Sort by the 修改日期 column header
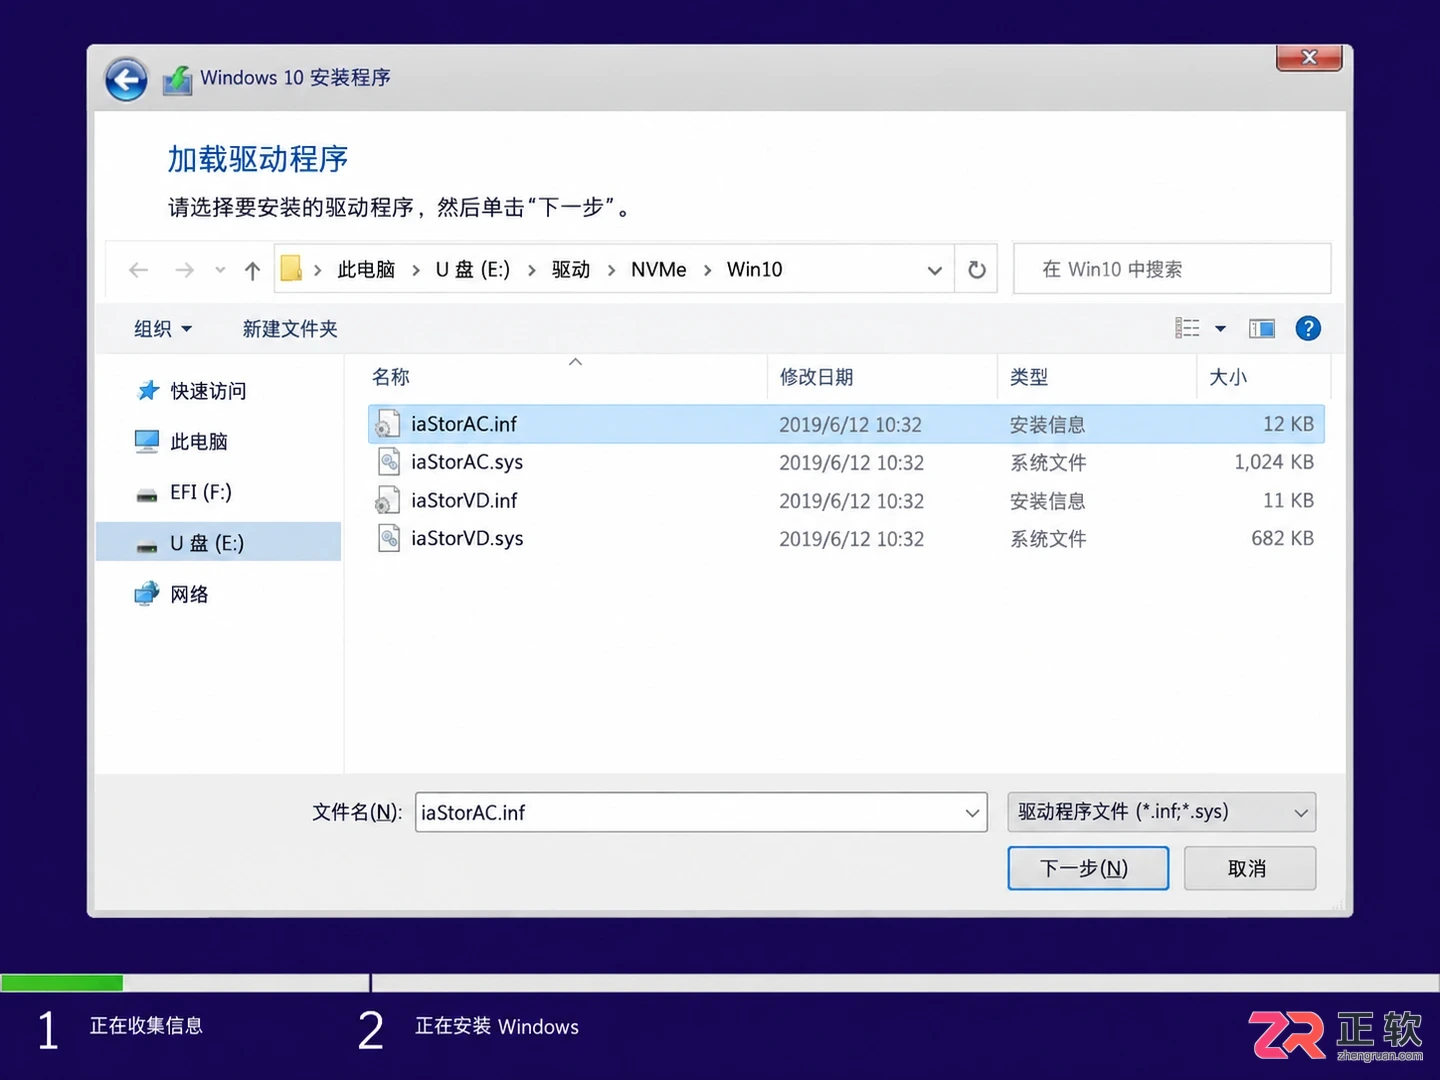Screen dimensions: 1440x1080 817,377
